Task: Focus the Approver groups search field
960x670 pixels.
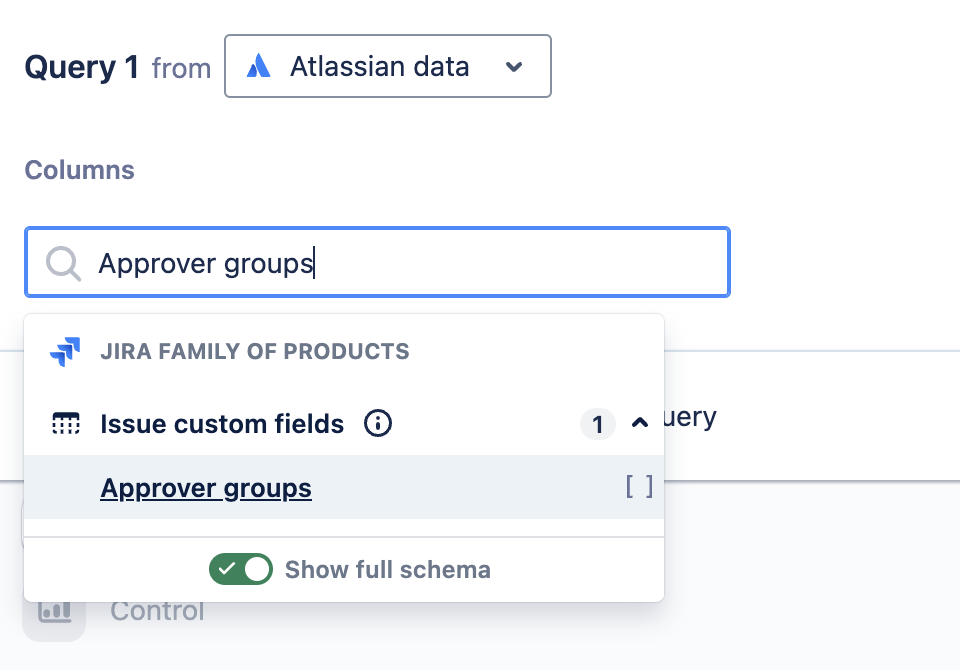Action: (377, 263)
